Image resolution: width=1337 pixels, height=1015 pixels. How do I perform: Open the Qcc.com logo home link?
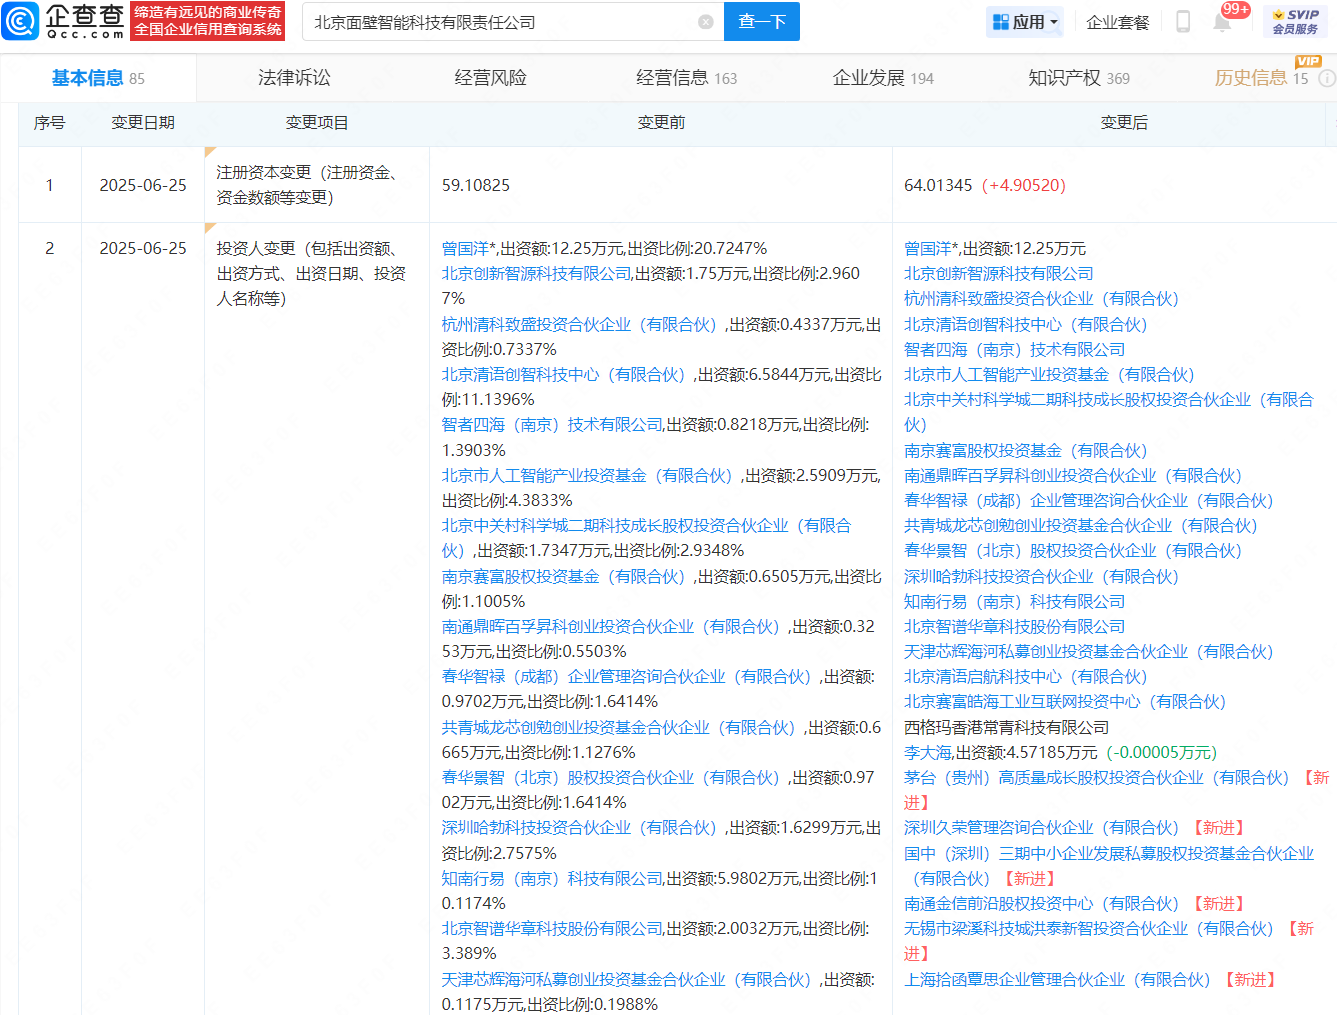pos(64,21)
